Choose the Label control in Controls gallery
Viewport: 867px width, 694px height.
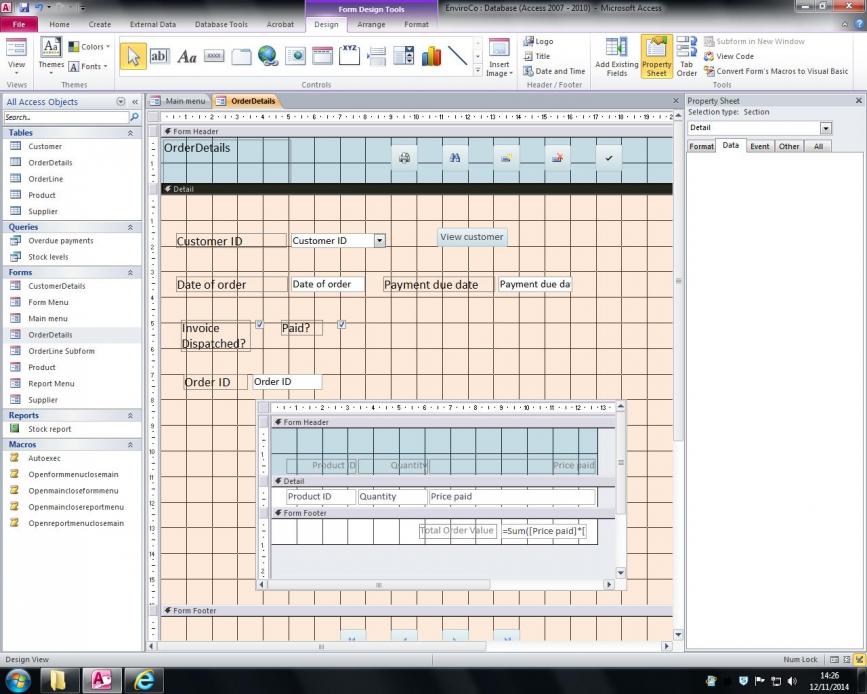coord(187,56)
